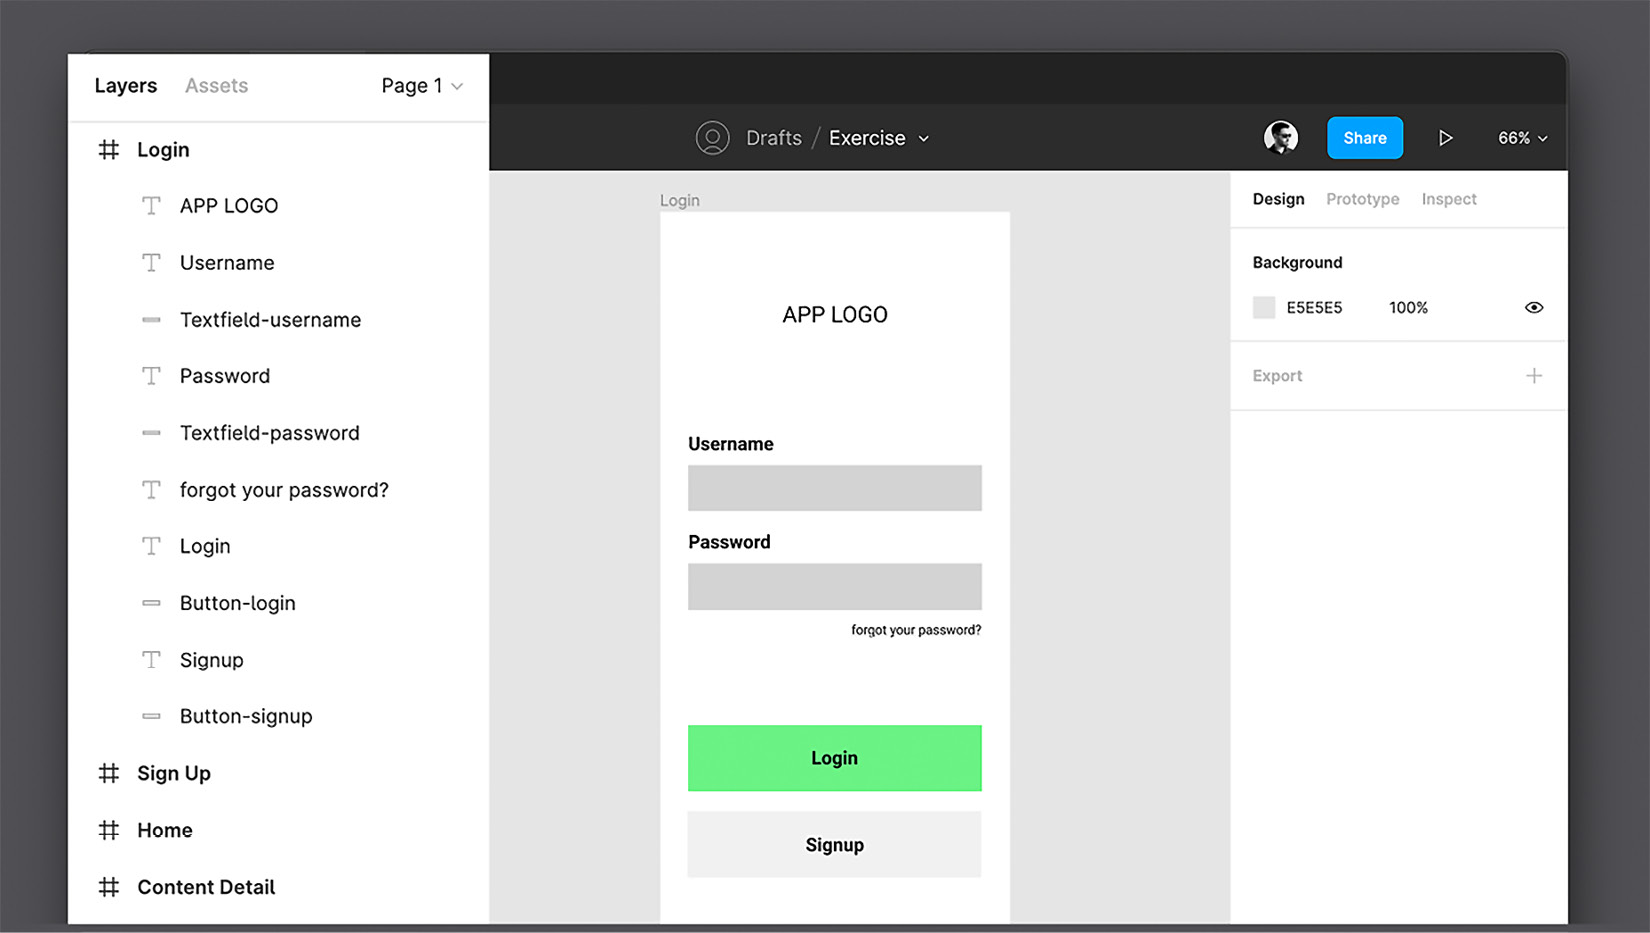Click the text layer icon beside APP LOGO

click(151, 205)
